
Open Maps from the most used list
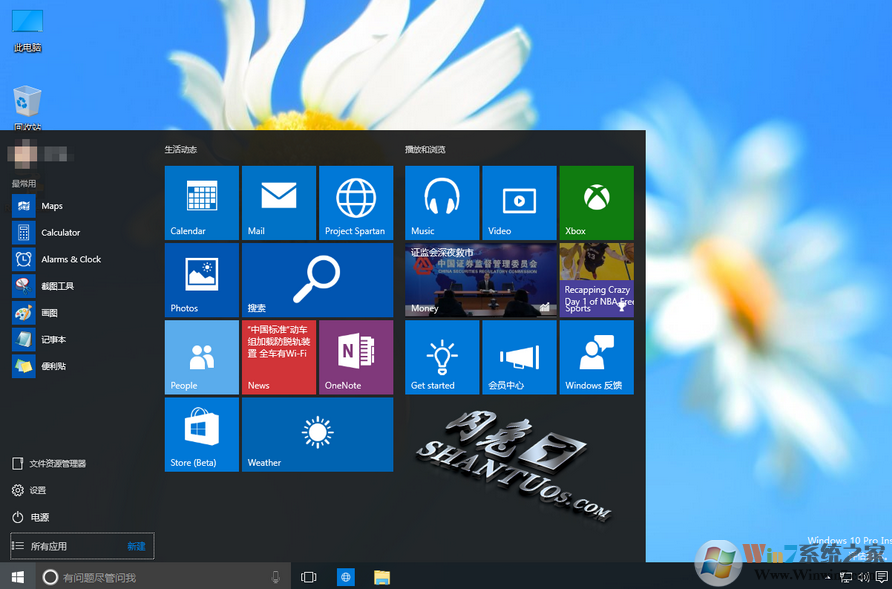51,206
